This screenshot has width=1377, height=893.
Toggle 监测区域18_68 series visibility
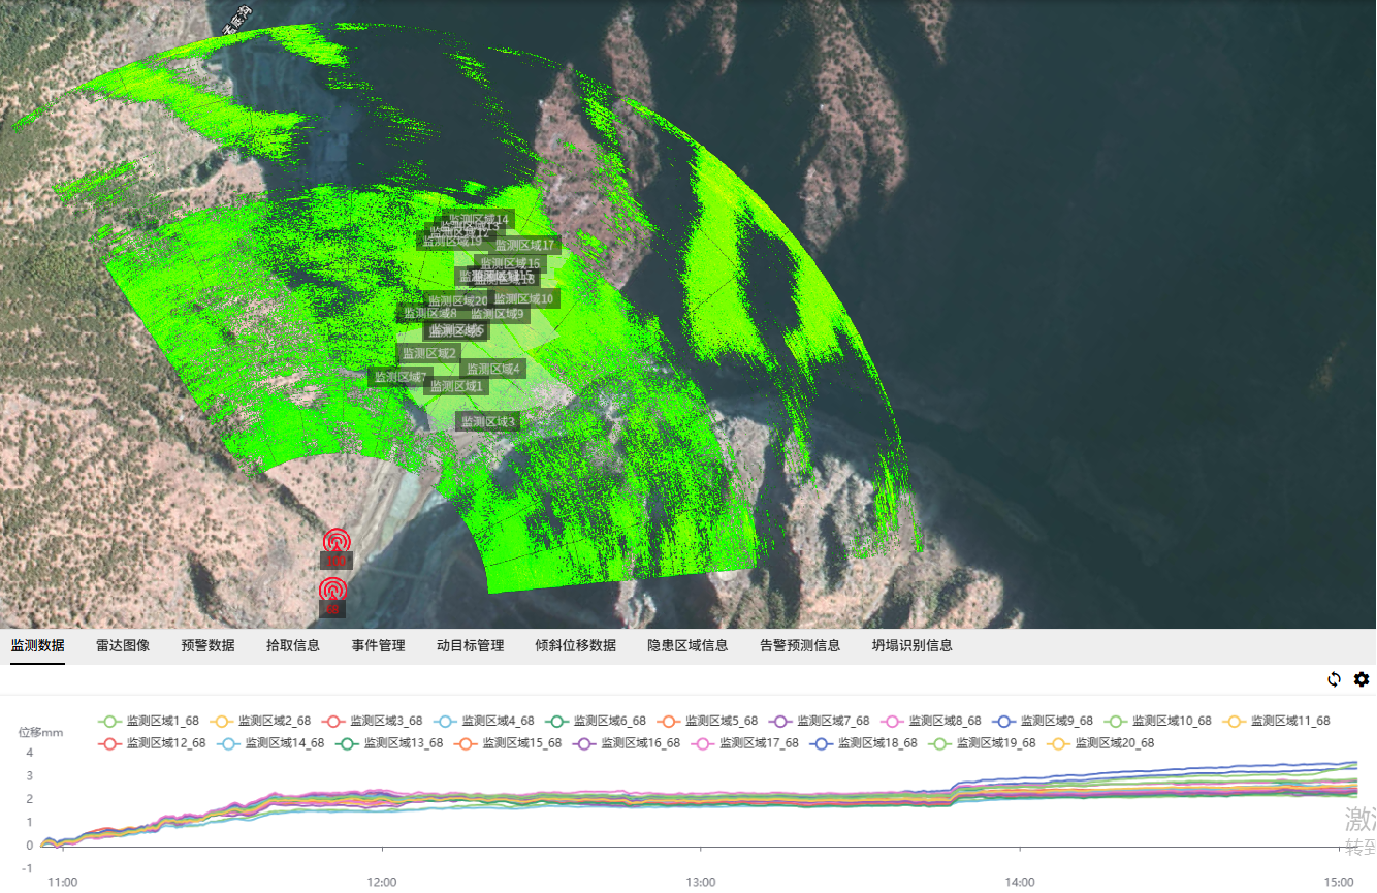(864, 743)
